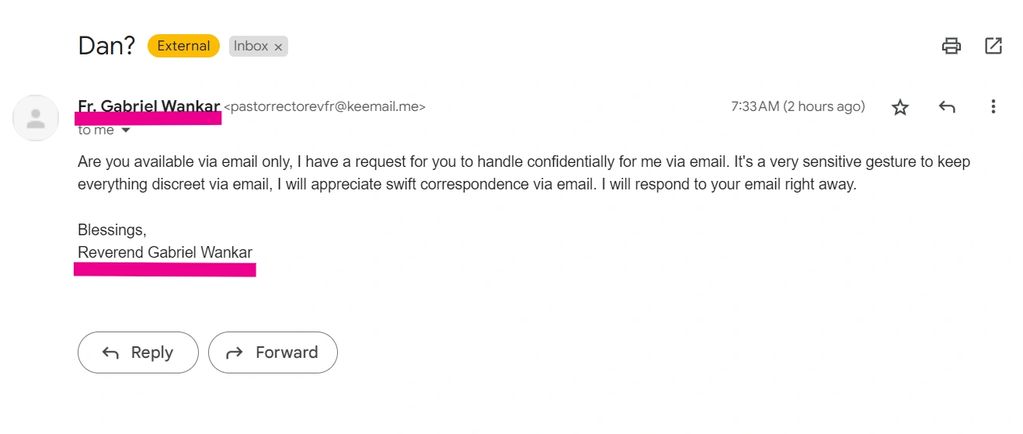
Task: Click the yellow External tag
Action: point(183,46)
